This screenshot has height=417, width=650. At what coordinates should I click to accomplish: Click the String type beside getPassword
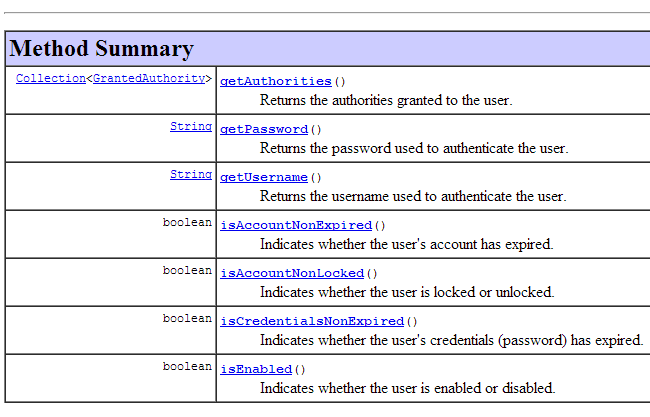pyautogui.click(x=191, y=127)
